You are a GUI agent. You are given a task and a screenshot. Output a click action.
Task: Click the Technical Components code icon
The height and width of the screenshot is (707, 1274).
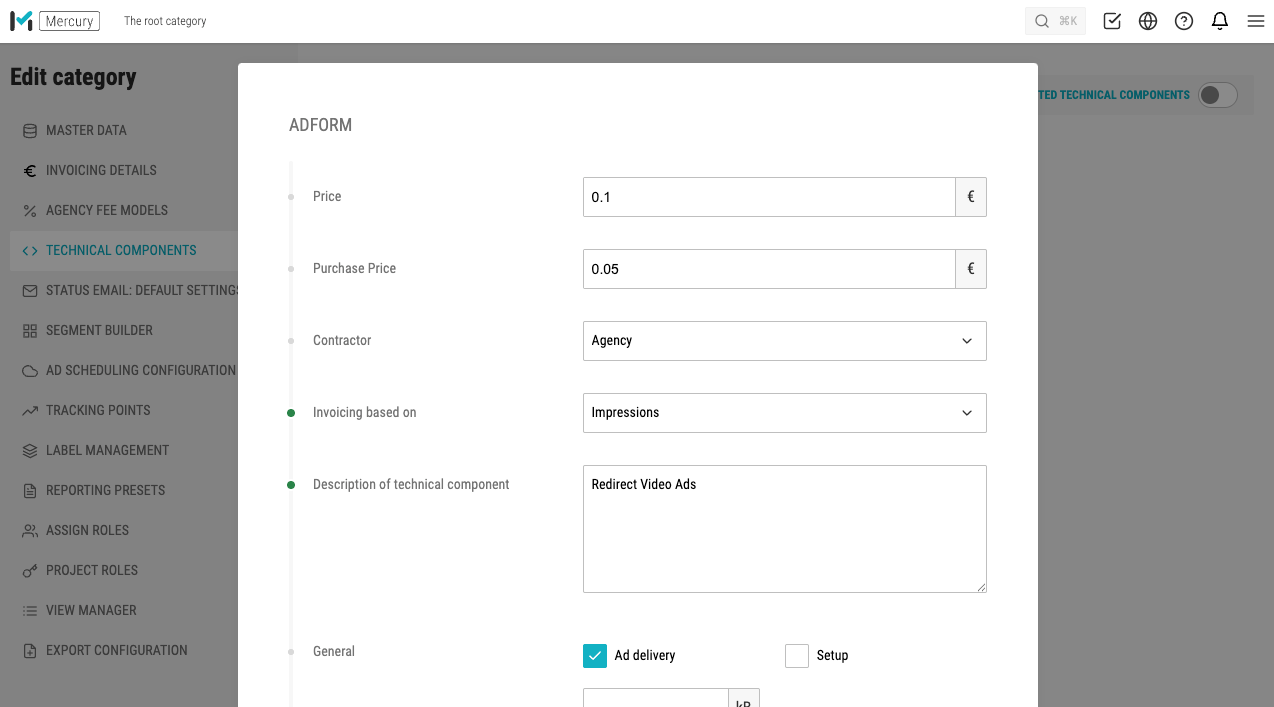30,250
